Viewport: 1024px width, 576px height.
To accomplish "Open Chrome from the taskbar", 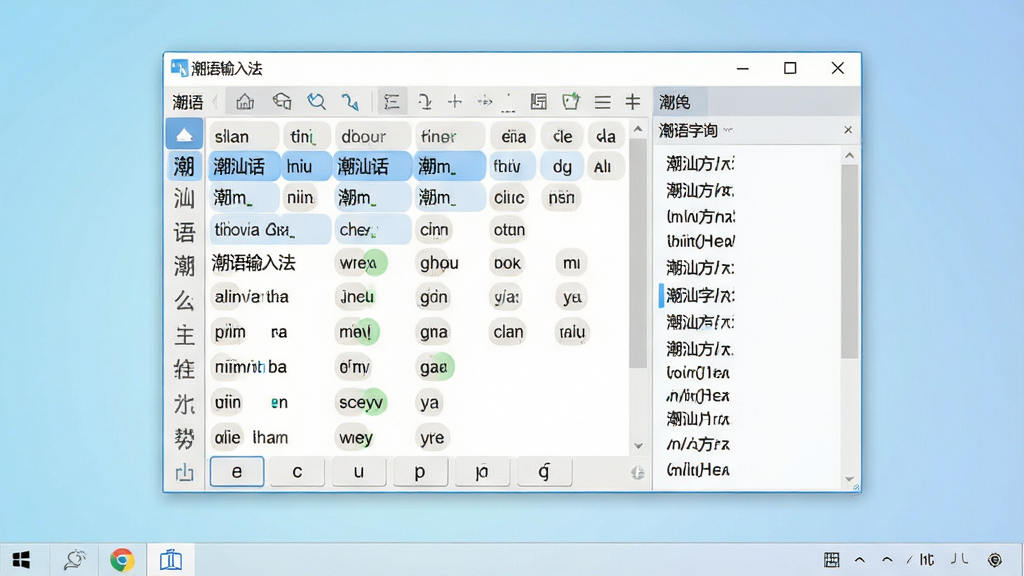I will 122,560.
